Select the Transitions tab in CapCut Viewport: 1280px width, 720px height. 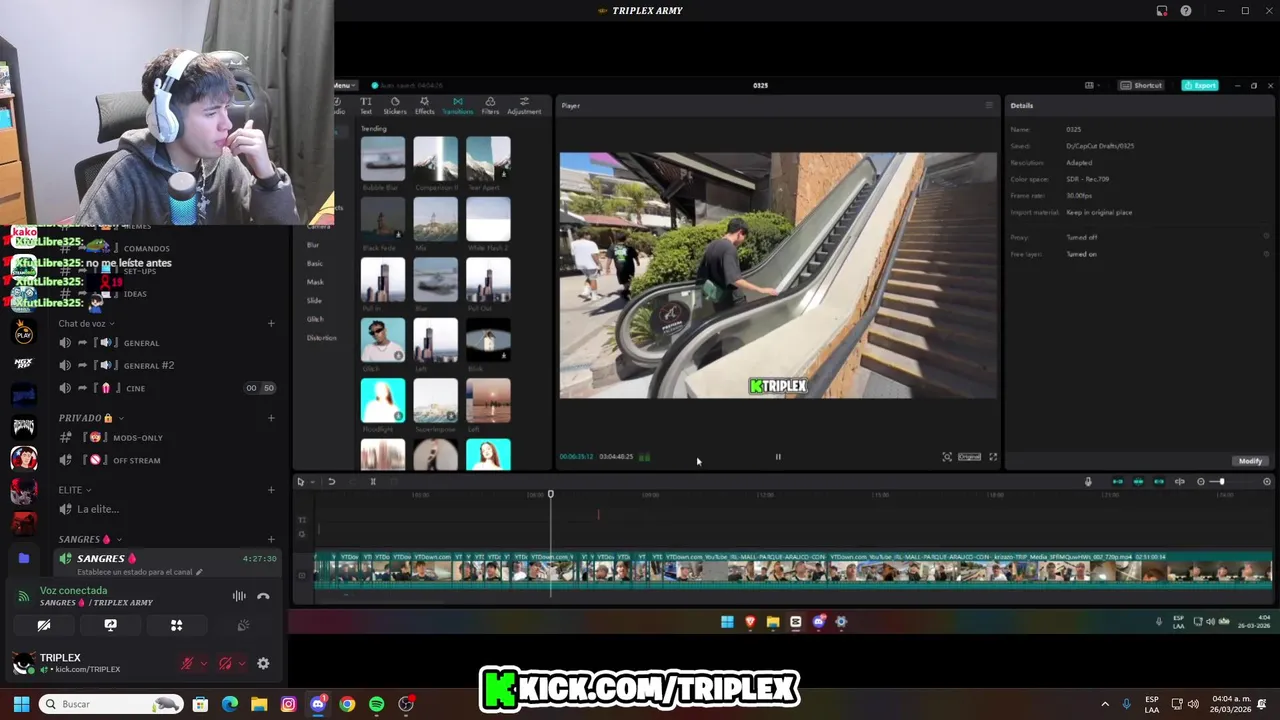point(457,106)
